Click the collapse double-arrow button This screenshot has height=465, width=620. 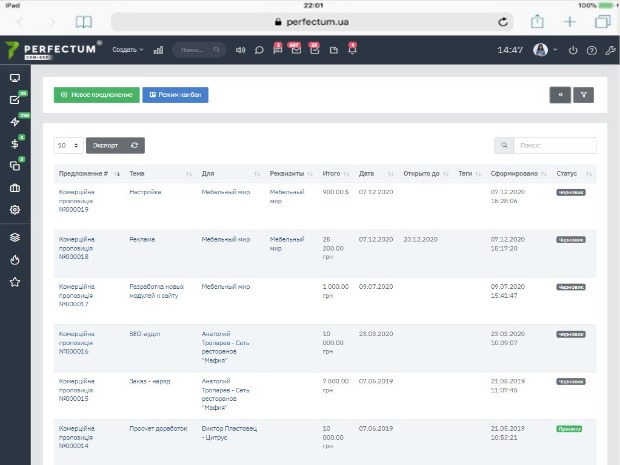(x=560, y=95)
